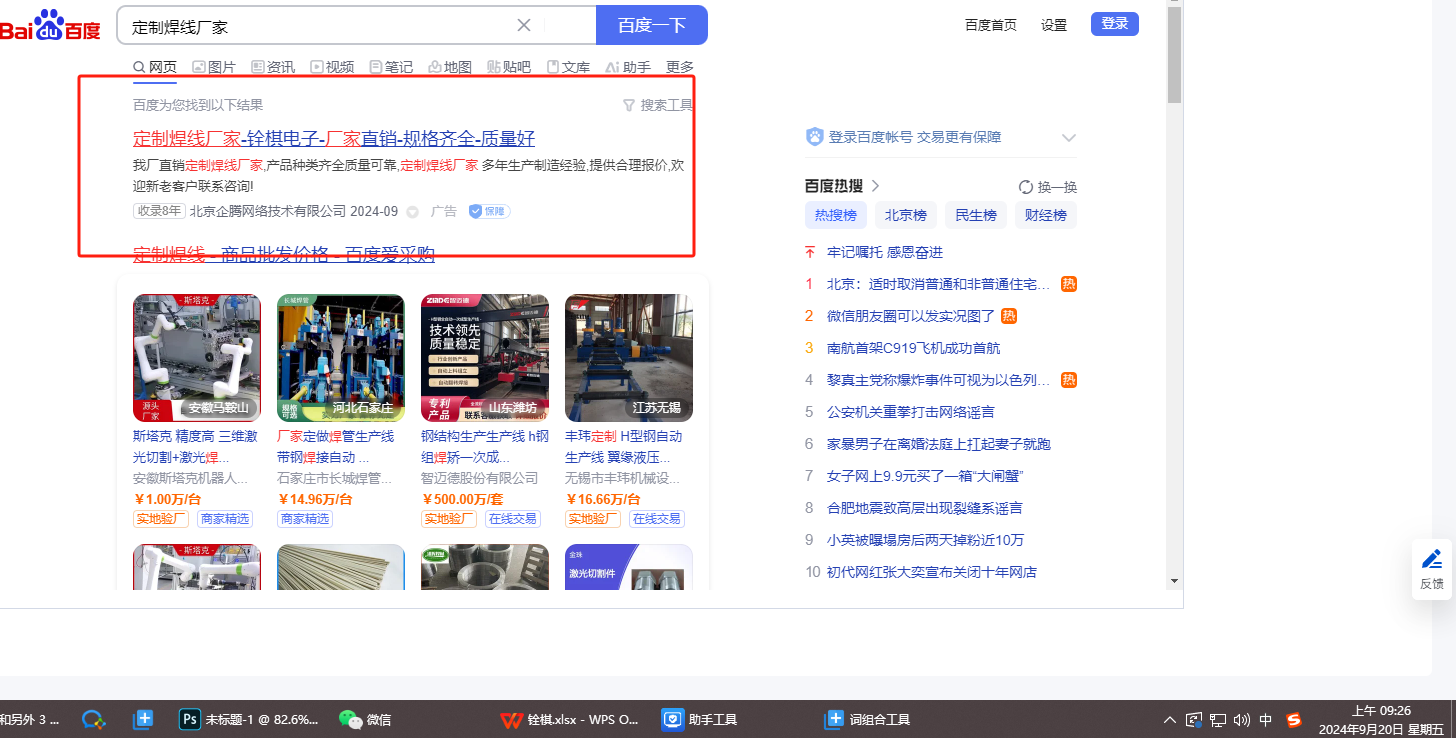Open the 定制焊线厂家-铨棋电子 ad result title
The image size is (1456, 738).
click(x=334, y=139)
